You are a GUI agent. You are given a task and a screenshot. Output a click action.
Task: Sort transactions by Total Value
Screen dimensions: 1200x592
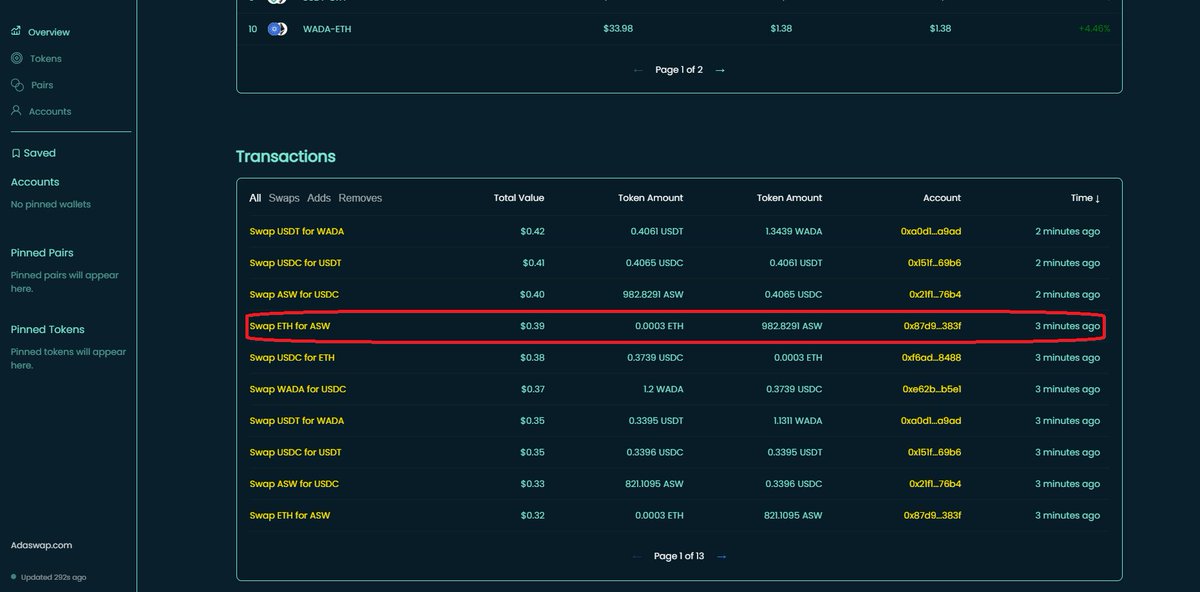coord(519,198)
